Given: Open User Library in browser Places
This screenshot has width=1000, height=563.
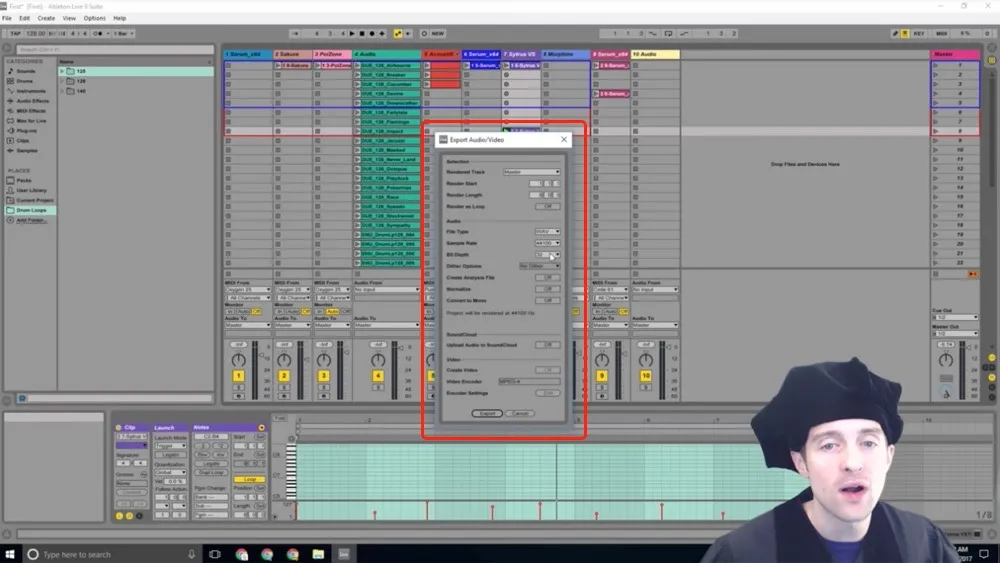Looking at the screenshot, I should pyautogui.click(x=31, y=190).
